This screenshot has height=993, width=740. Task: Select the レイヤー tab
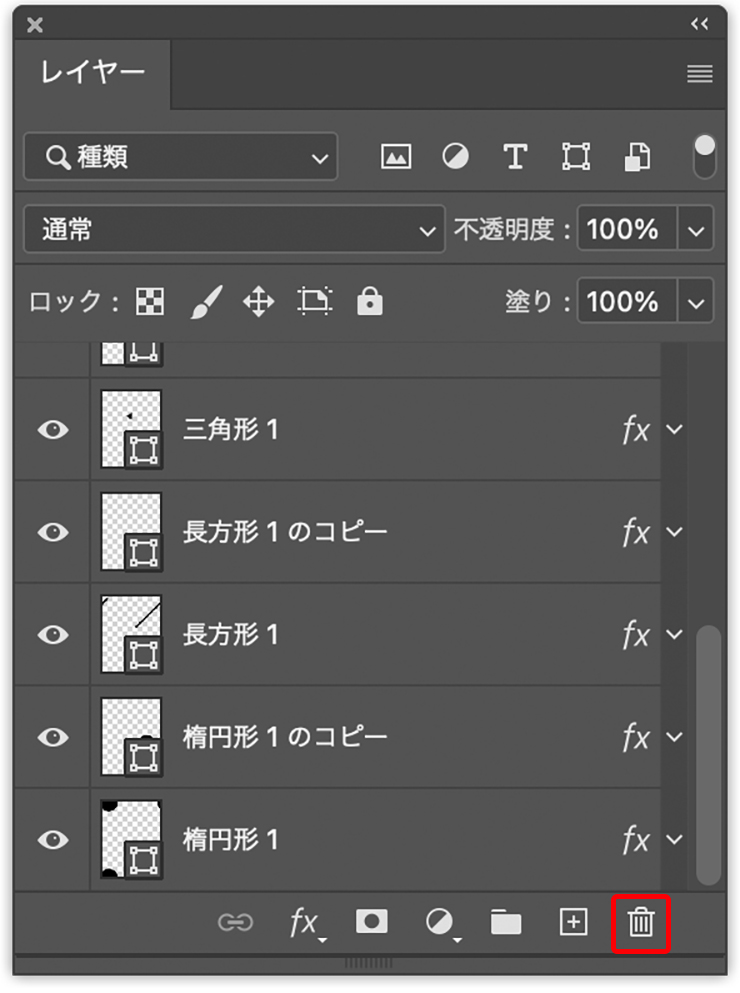click(92, 73)
